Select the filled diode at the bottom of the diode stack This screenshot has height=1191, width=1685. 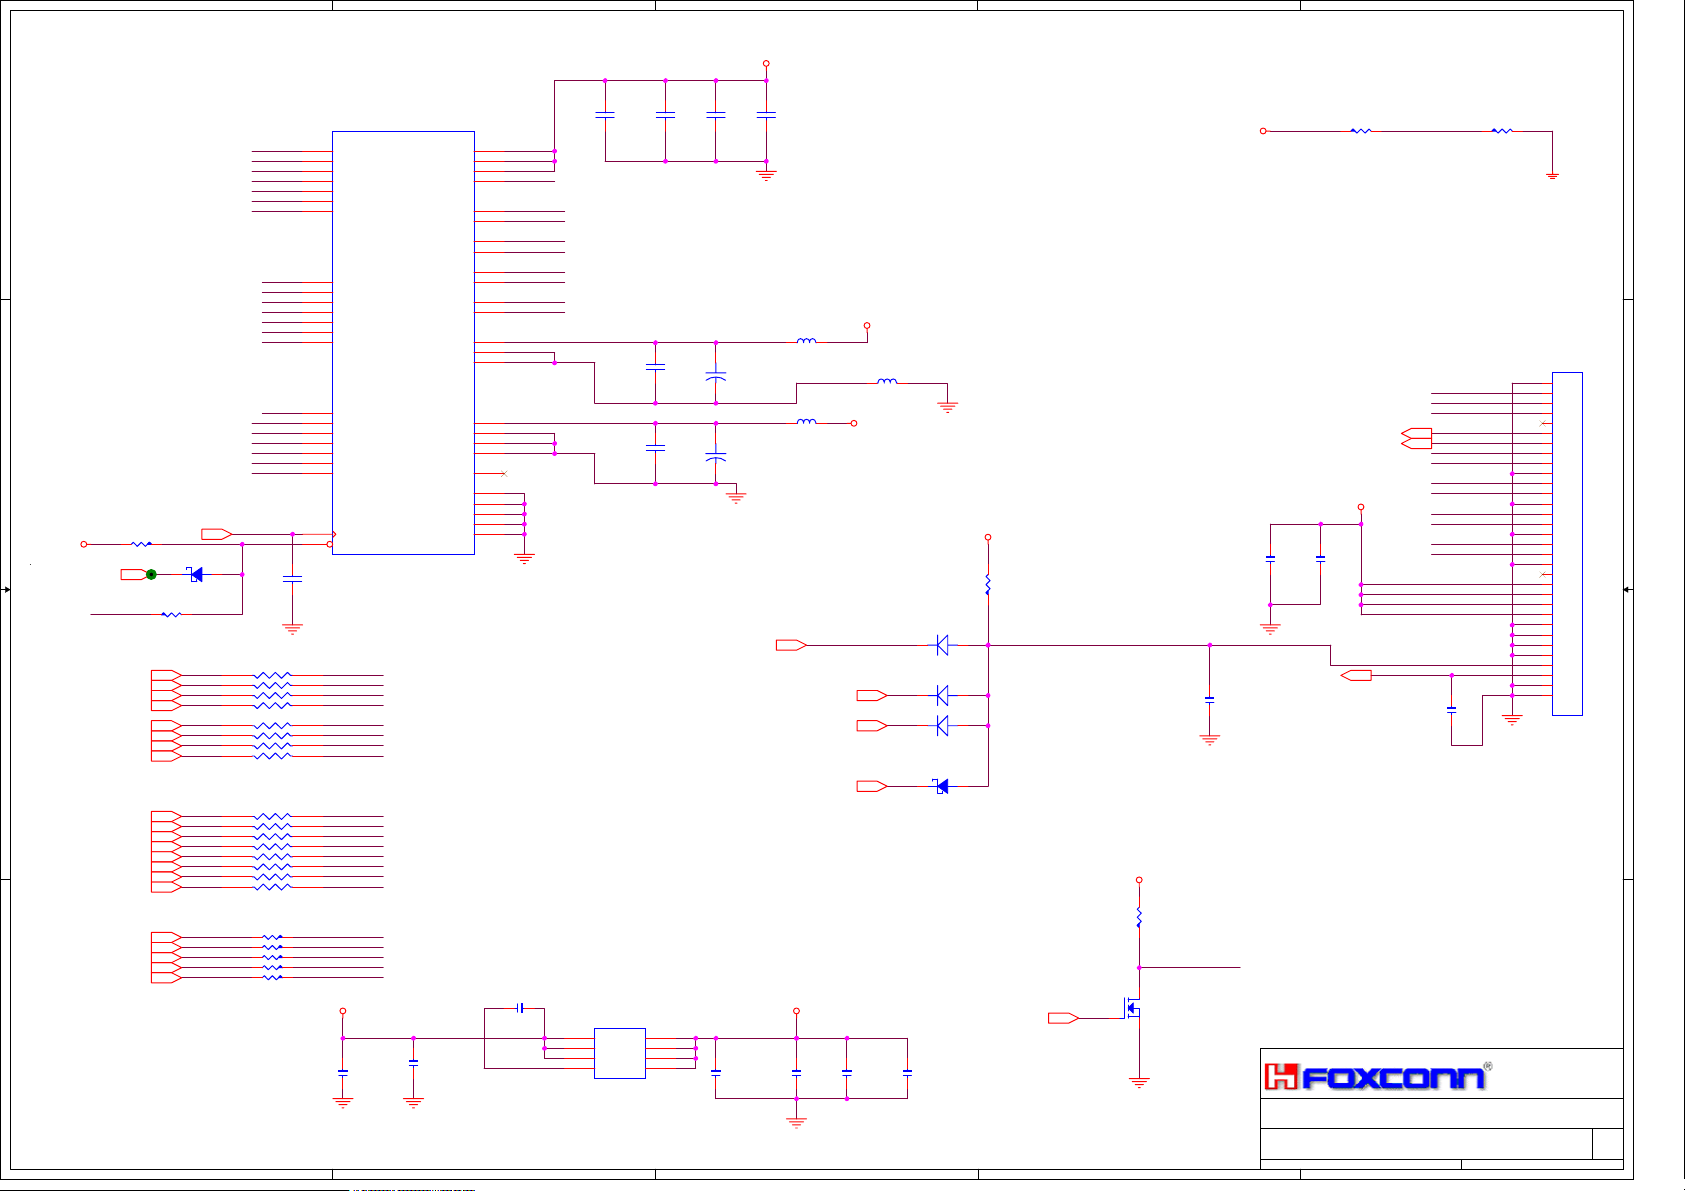[941, 786]
